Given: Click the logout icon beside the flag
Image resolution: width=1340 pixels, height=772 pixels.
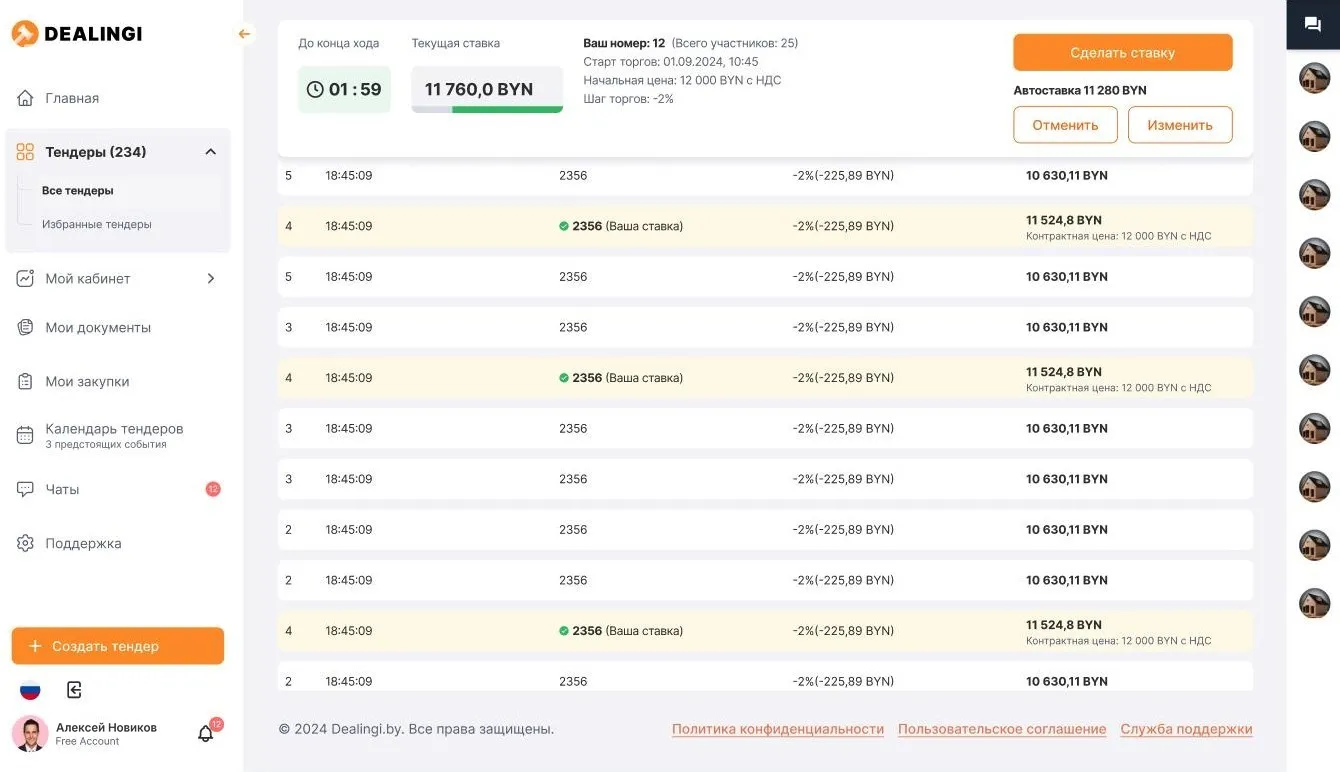Looking at the screenshot, I should point(74,689).
